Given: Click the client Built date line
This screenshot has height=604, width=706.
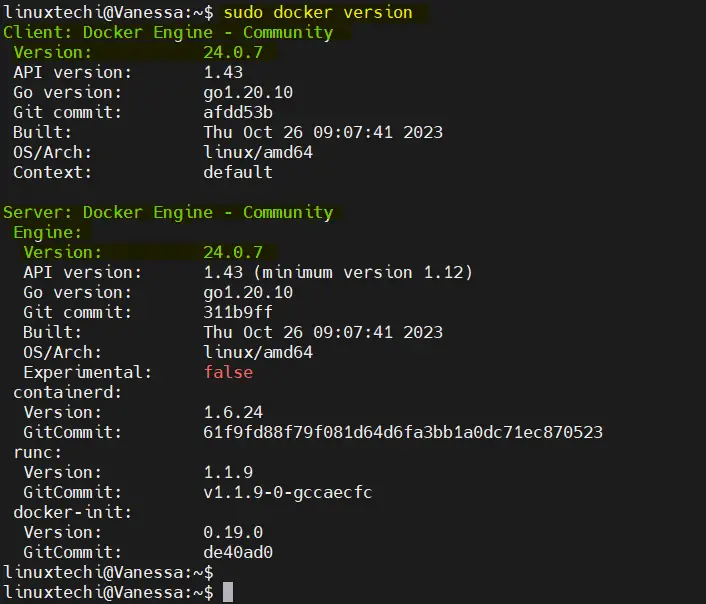Looking at the screenshot, I should (x=228, y=132).
